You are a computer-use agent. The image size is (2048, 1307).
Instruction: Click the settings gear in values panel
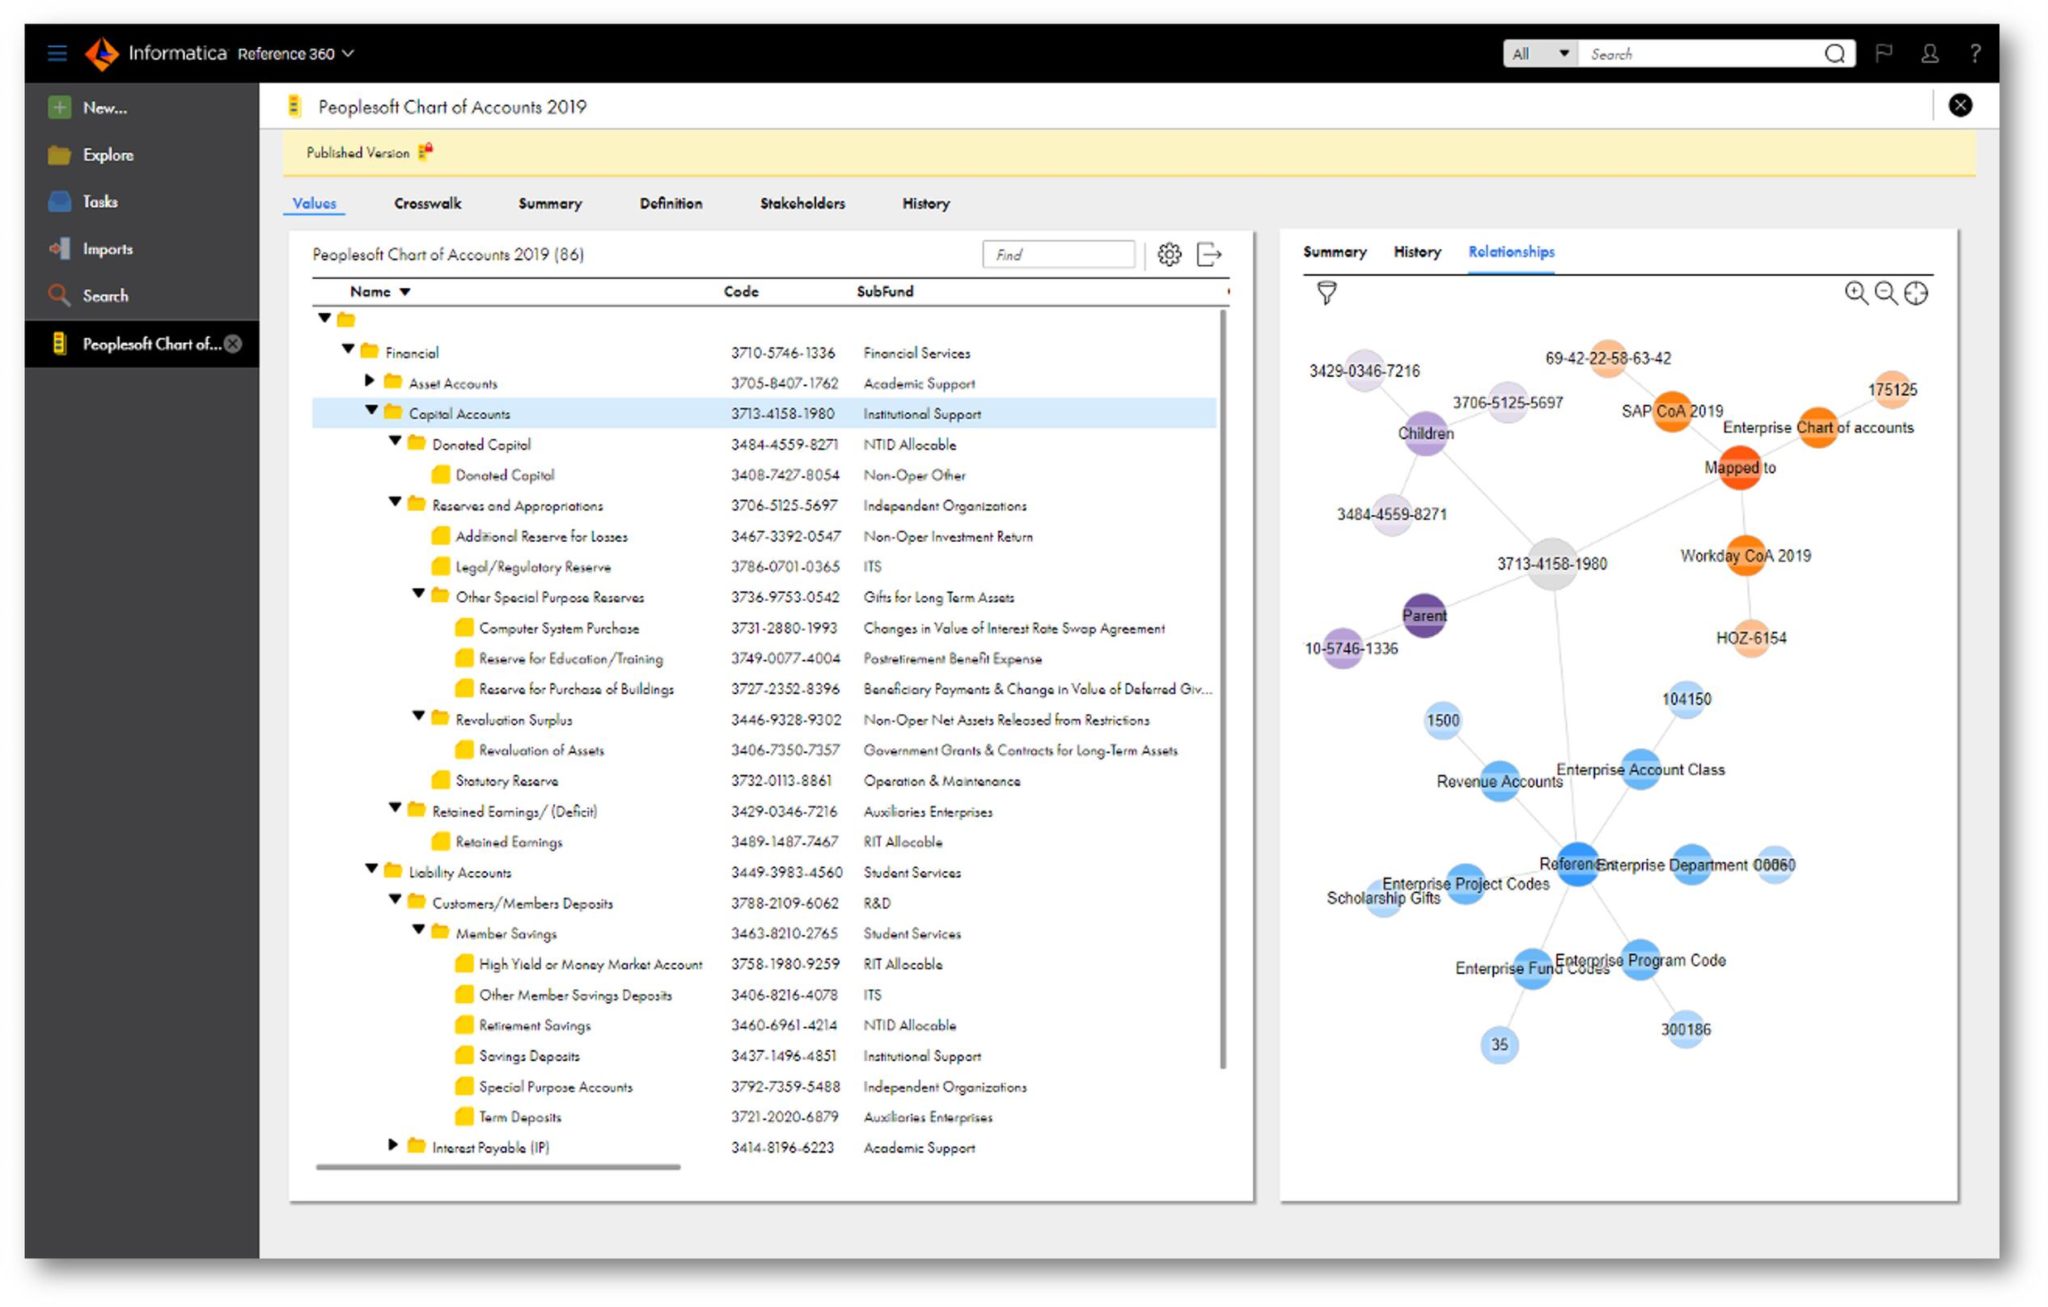point(1169,255)
